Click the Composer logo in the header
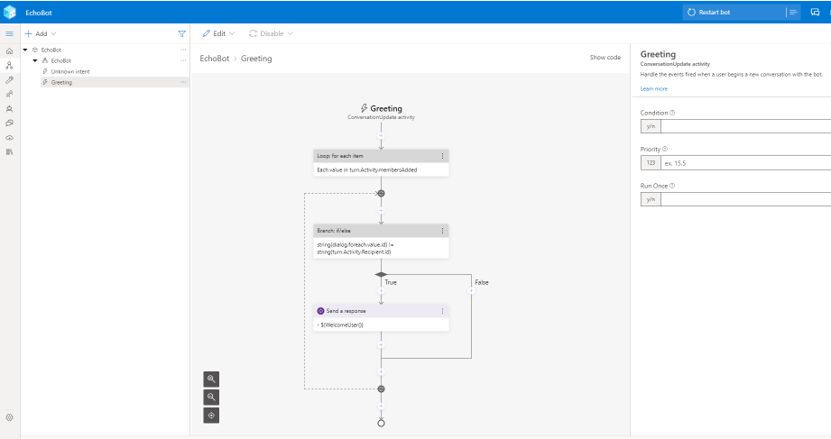The width and height of the screenshot is (831, 439). click(x=10, y=12)
